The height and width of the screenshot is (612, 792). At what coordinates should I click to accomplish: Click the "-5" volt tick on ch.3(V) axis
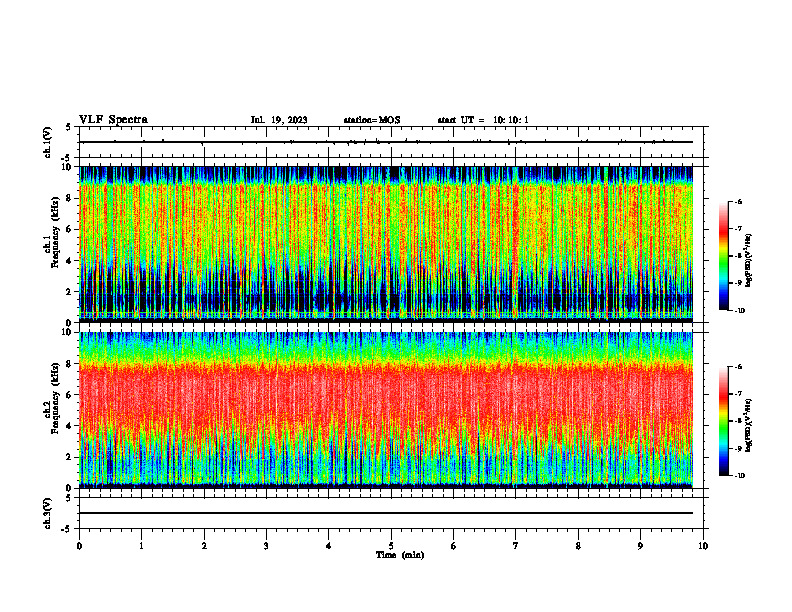[x=66, y=529]
